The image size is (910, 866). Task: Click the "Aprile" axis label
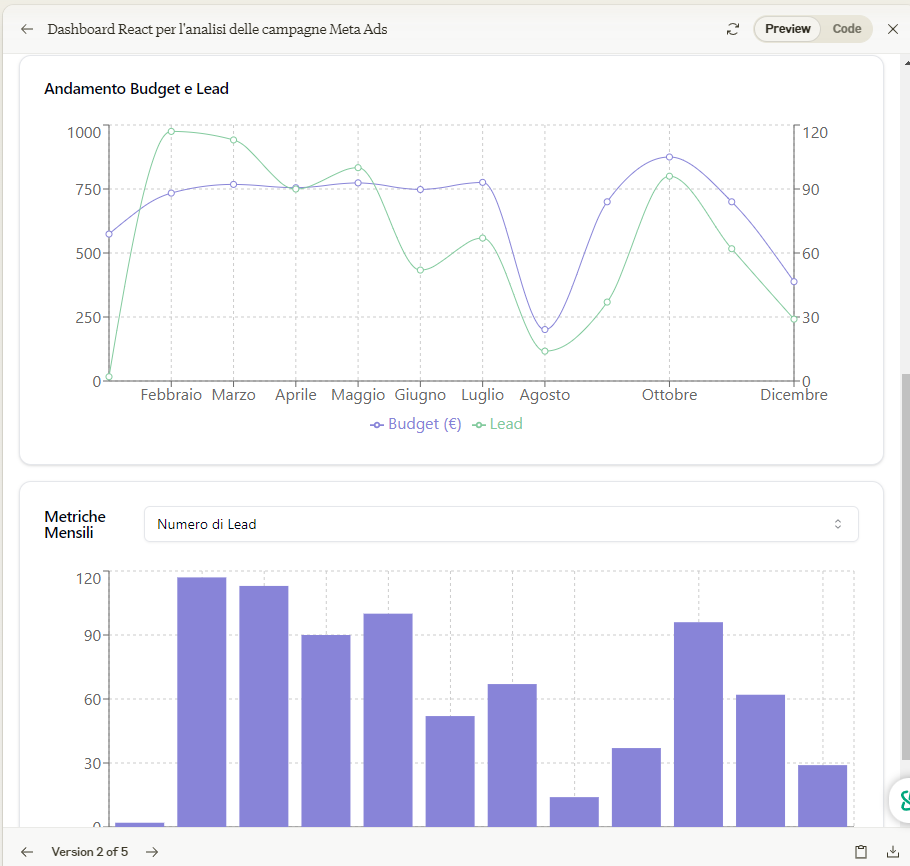click(295, 395)
